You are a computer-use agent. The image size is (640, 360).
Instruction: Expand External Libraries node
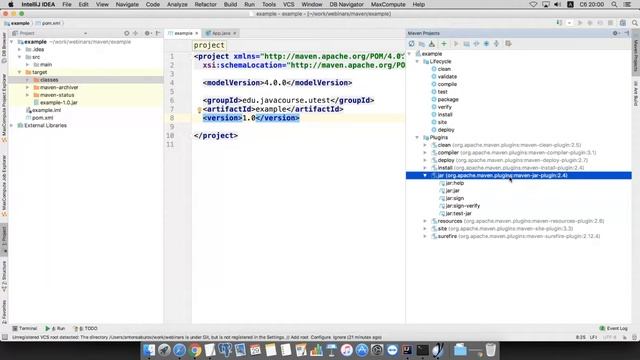point(12,125)
